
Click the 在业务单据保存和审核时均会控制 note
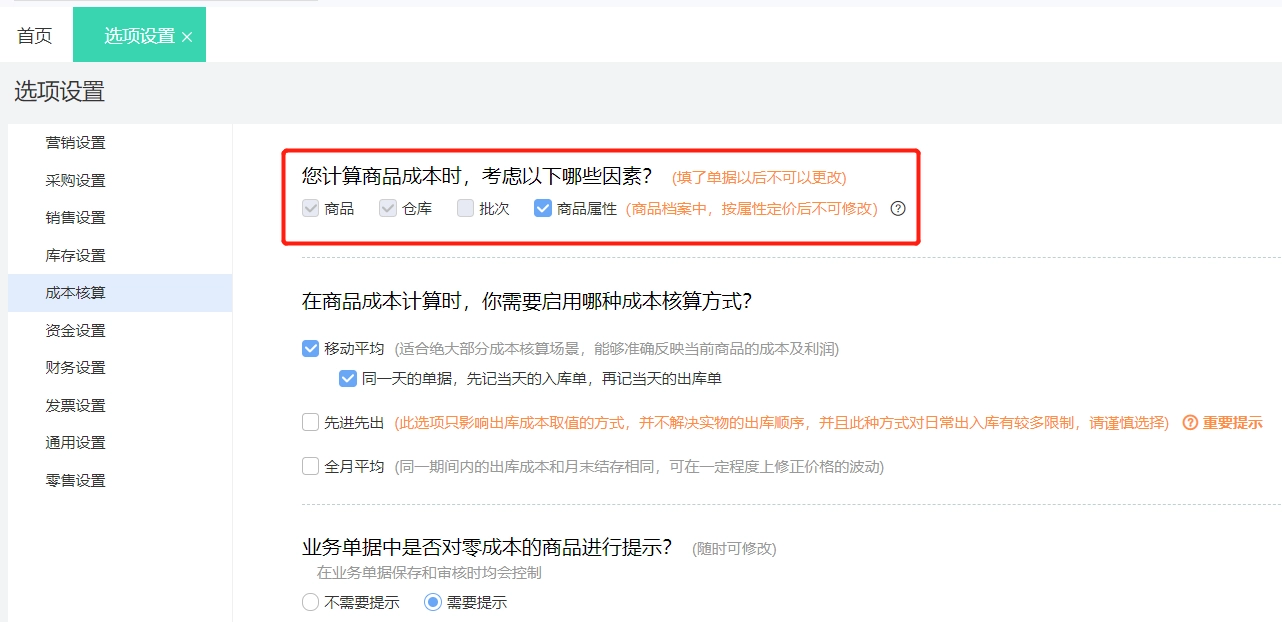pos(429,573)
